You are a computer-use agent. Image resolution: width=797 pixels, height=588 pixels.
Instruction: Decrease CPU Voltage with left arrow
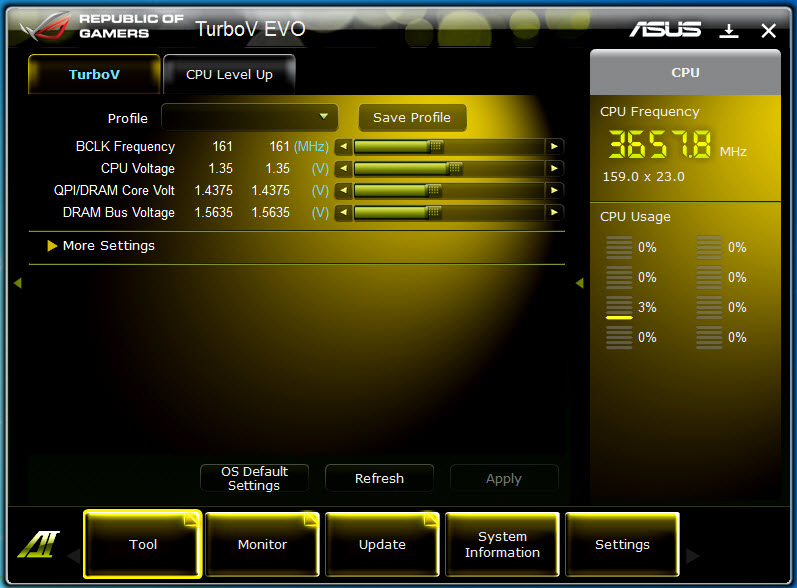(344, 168)
